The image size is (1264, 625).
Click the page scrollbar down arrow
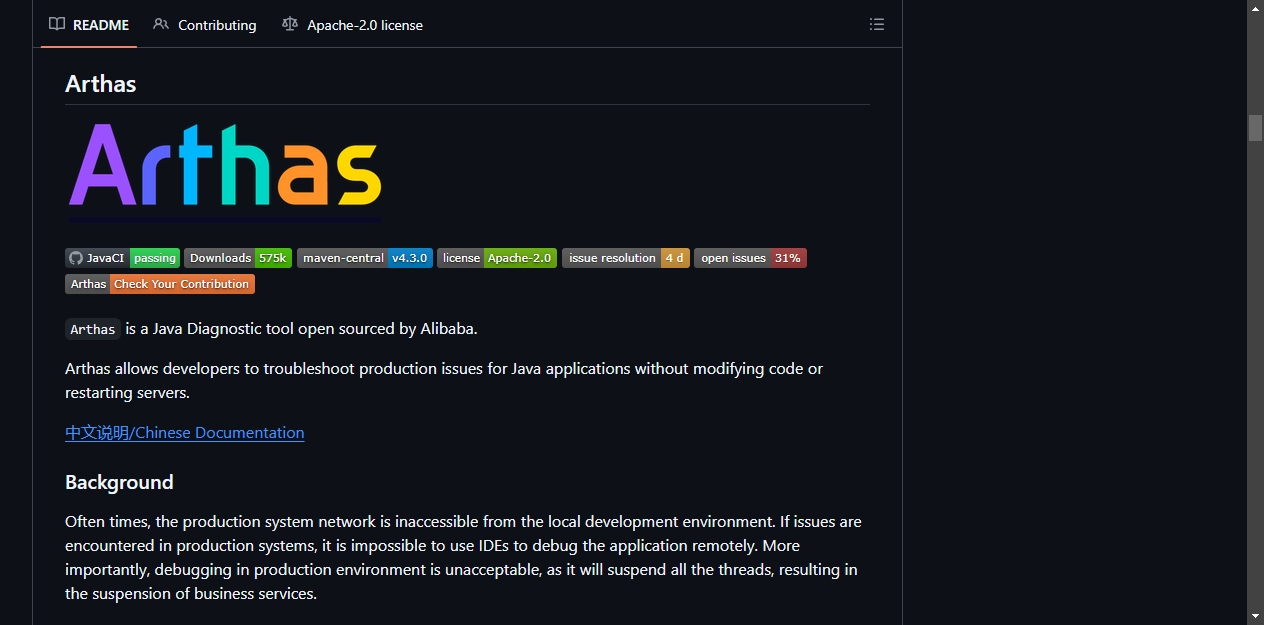(1255, 616)
